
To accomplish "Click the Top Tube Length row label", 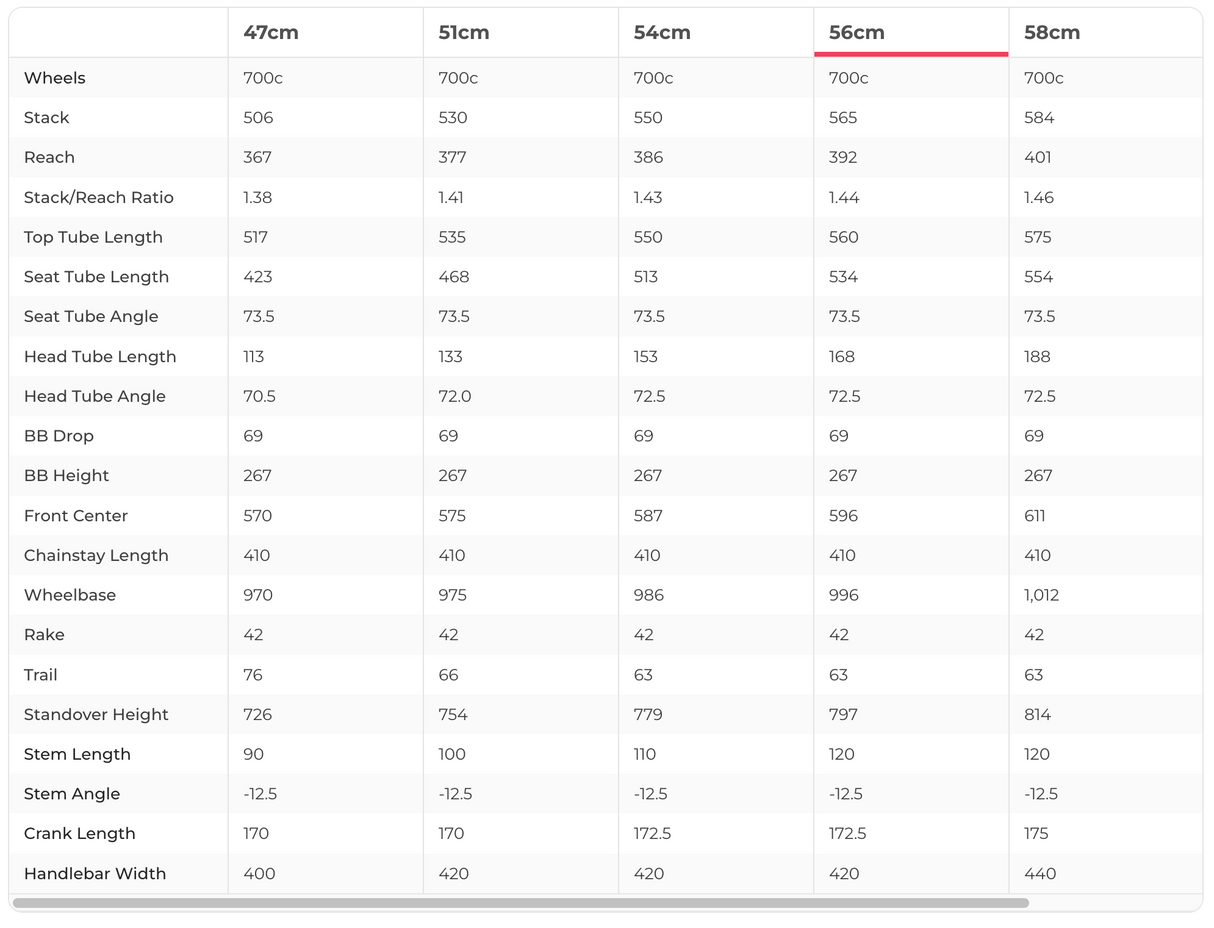I will (93, 237).
